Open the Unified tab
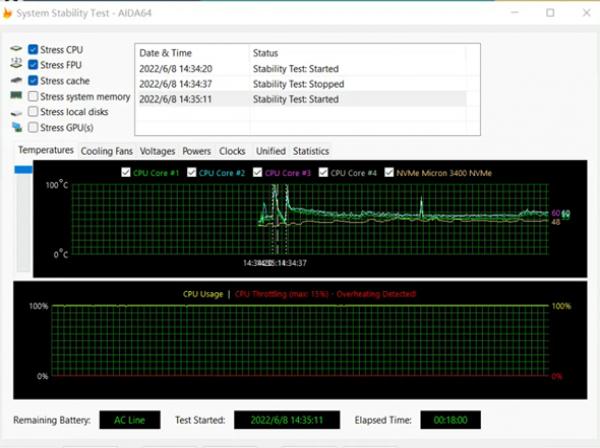The image size is (600, 448). tap(271, 151)
